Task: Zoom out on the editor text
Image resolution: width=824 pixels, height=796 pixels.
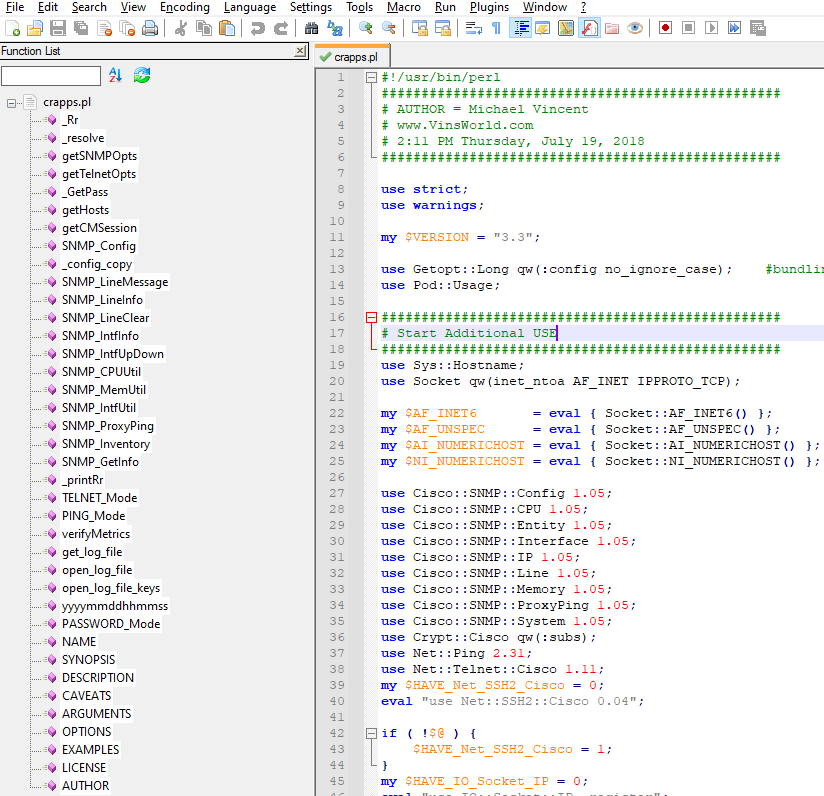Action: pos(389,28)
